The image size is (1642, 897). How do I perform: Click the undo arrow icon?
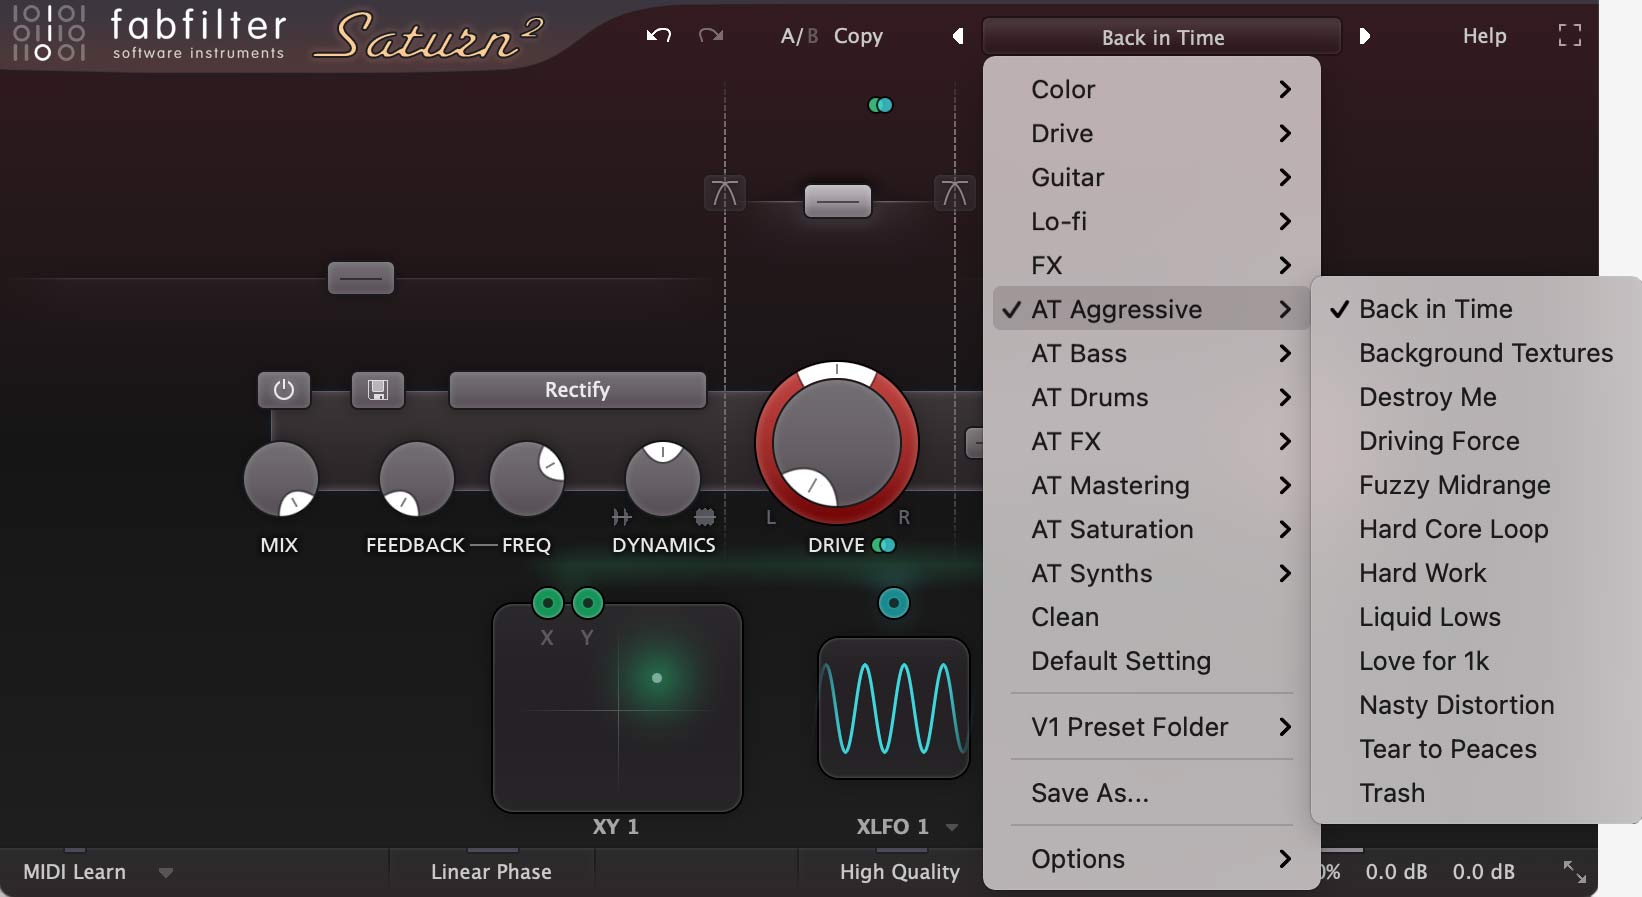click(x=658, y=36)
